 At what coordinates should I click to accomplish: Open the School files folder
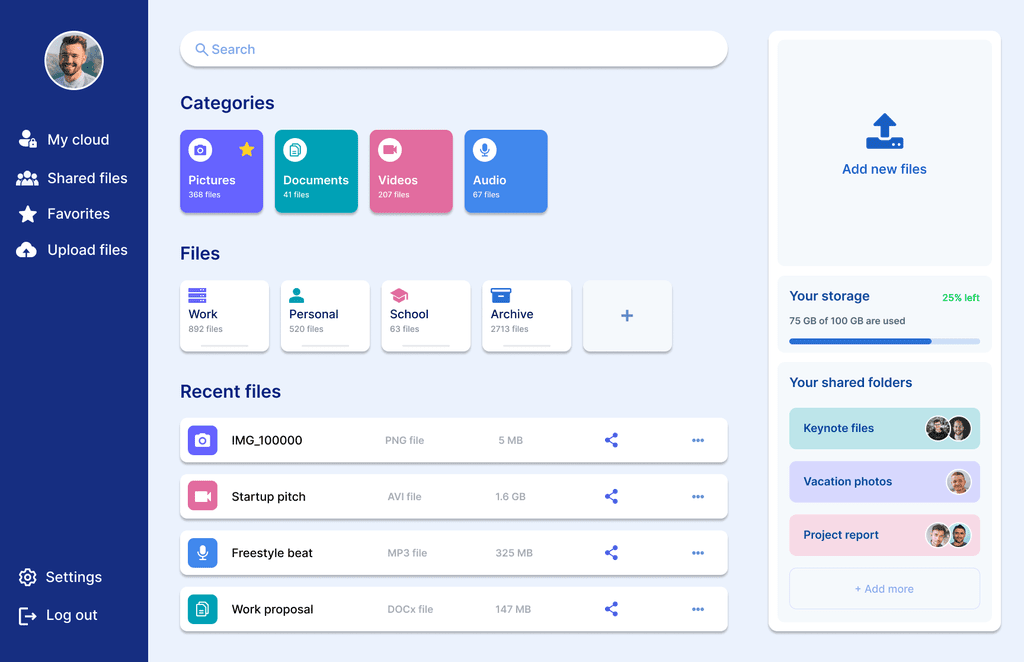(426, 316)
